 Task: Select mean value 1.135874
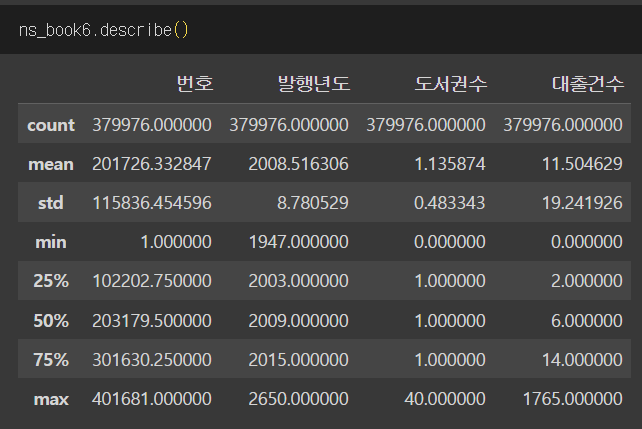(x=450, y=164)
